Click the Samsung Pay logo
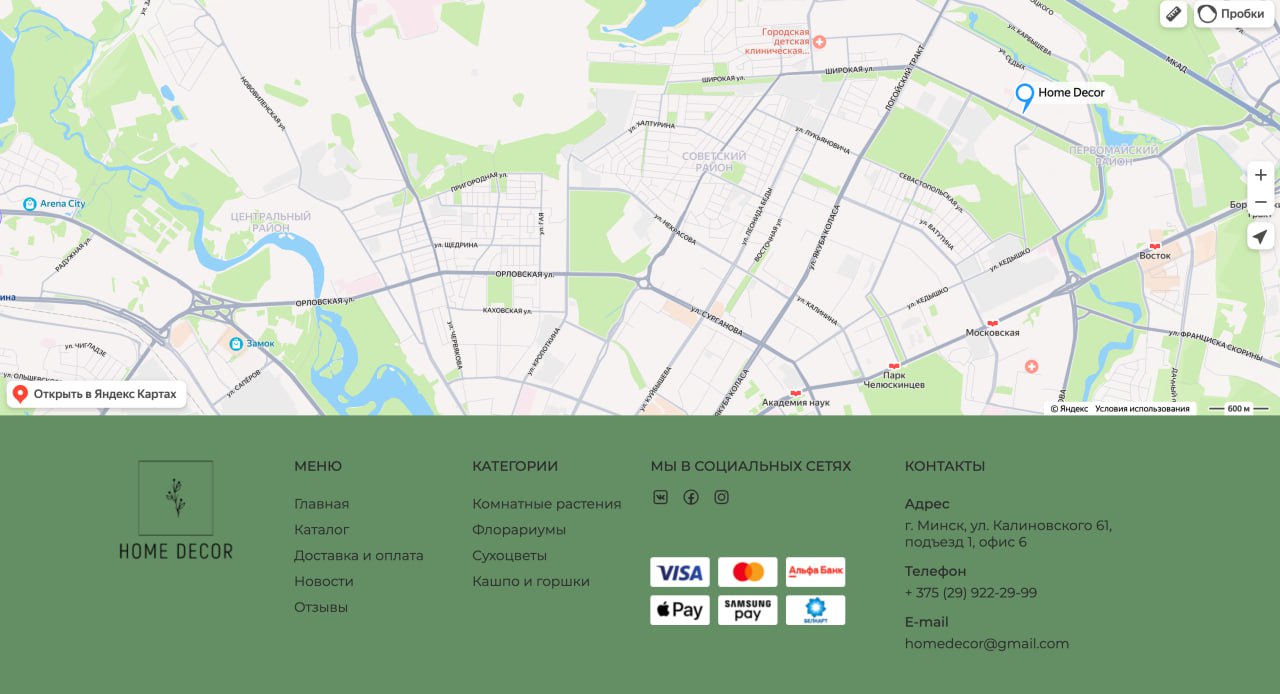This screenshot has height=694, width=1280. (748, 610)
